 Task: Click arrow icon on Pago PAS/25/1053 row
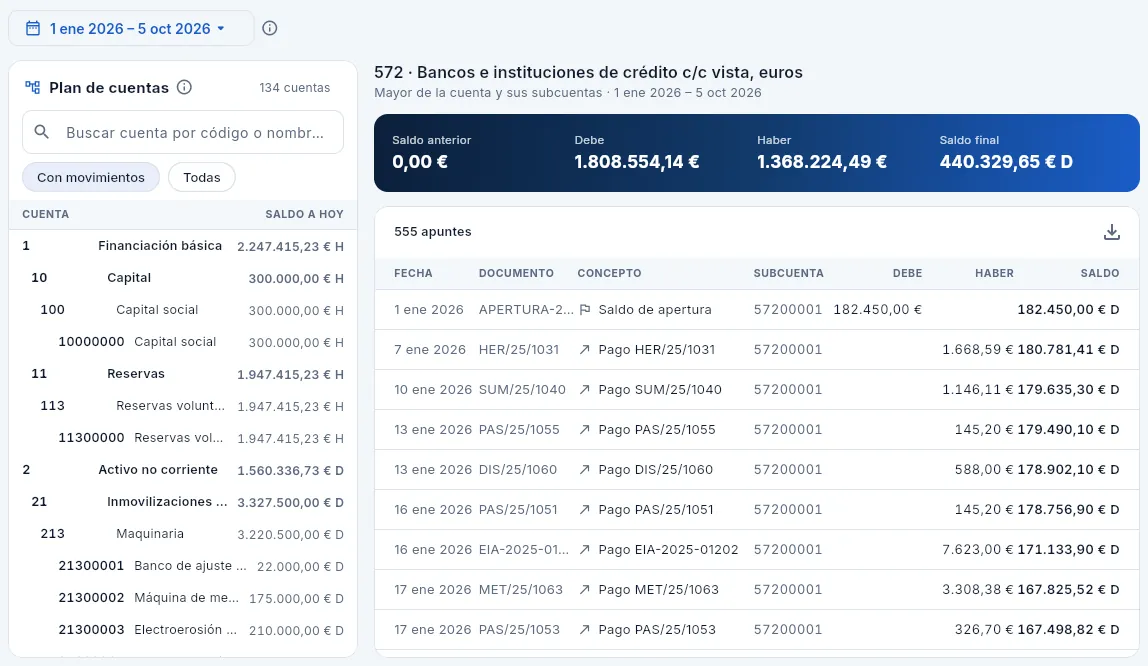click(584, 630)
